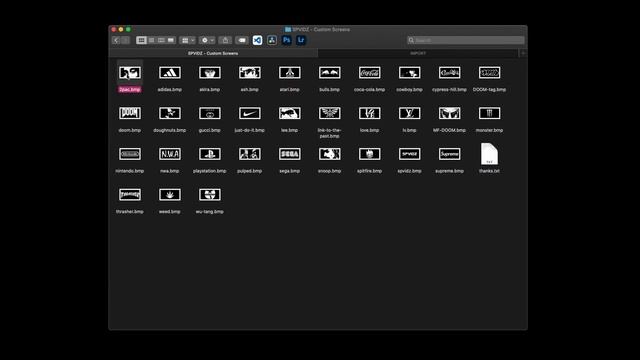Click the Photoshop toolbar icon
640x360 pixels.
coord(287,40)
